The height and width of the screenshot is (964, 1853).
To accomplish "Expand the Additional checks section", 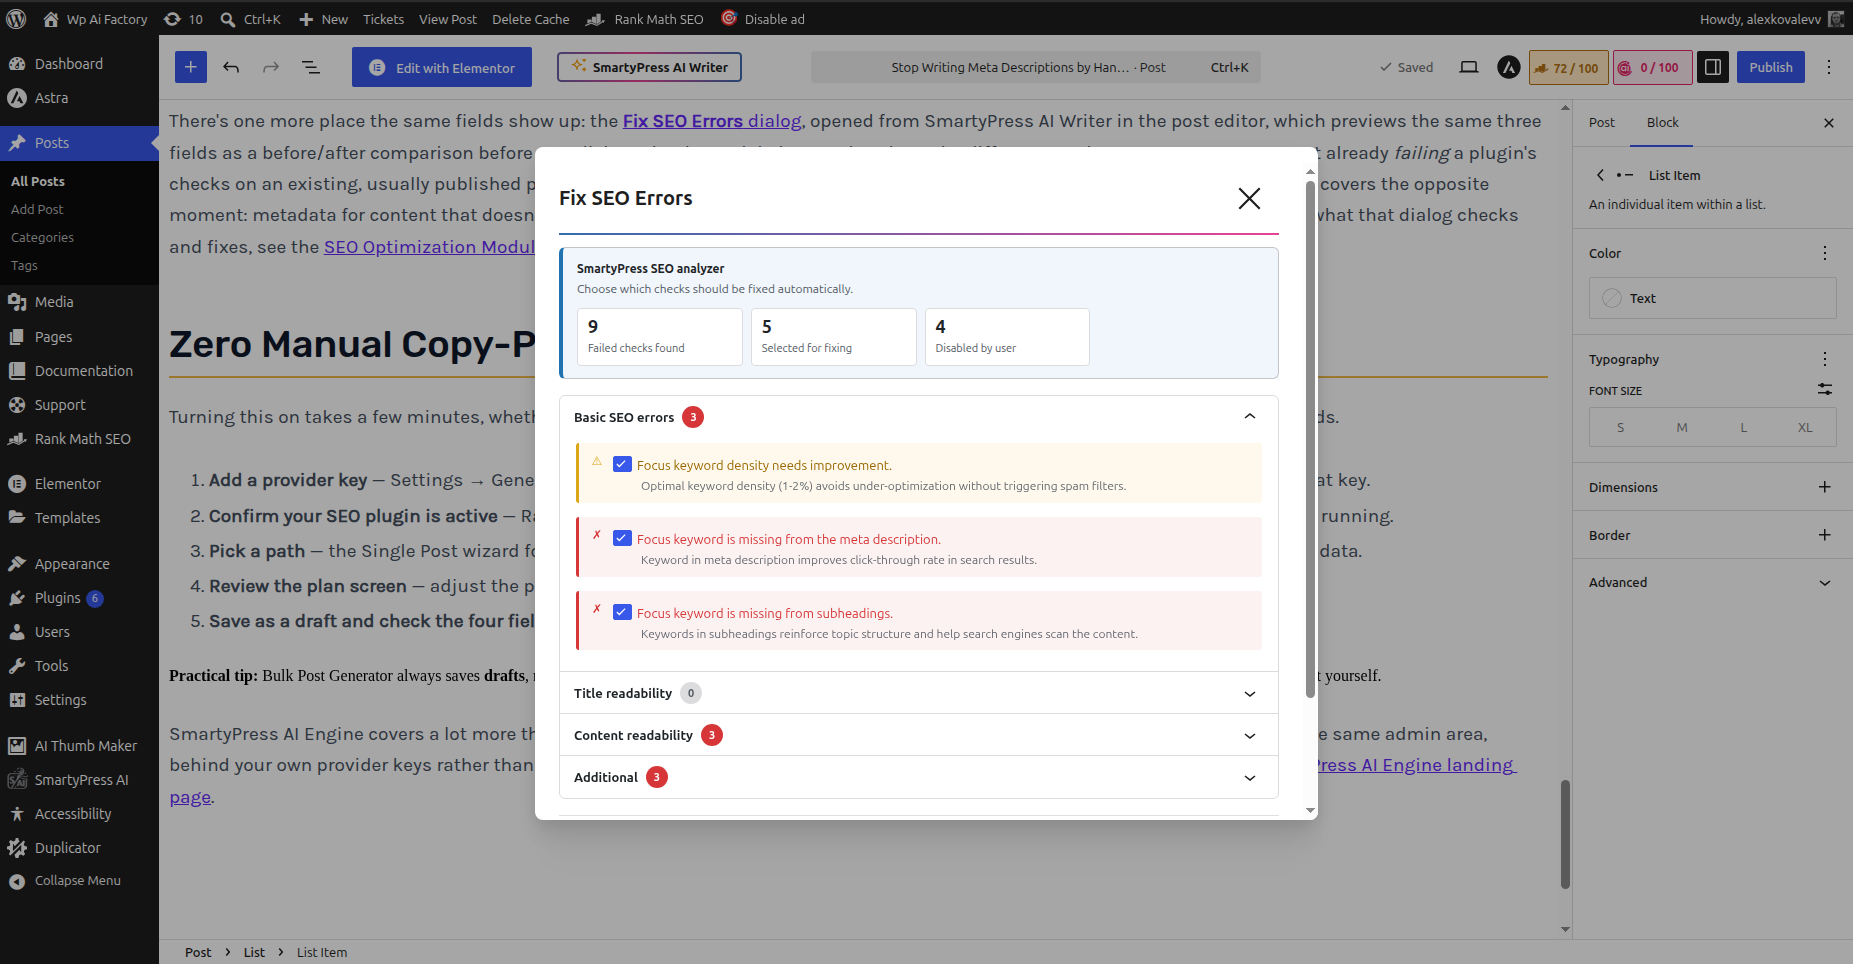I will click(918, 777).
